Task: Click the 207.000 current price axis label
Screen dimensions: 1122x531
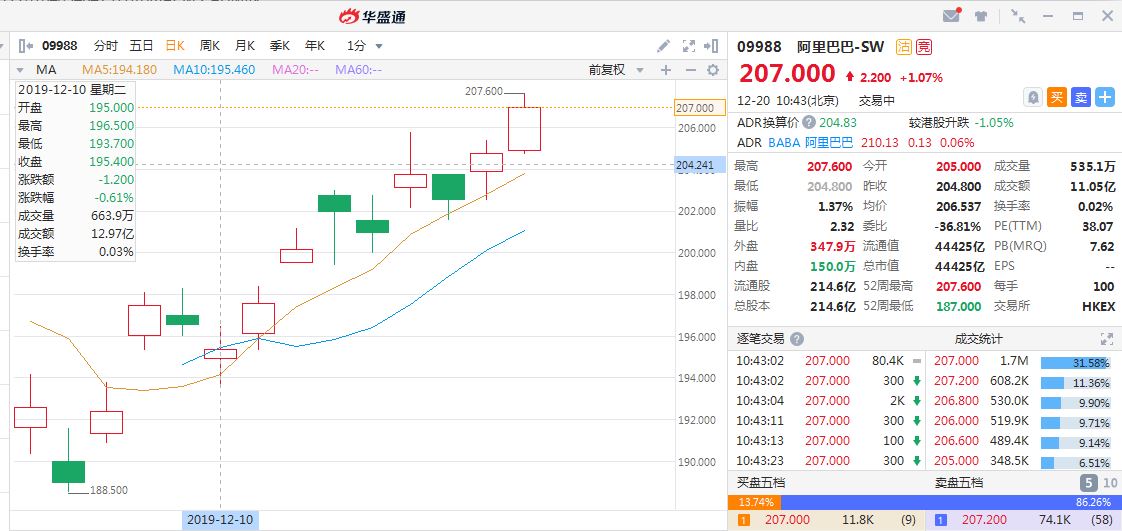Action: [x=699, y=107]
